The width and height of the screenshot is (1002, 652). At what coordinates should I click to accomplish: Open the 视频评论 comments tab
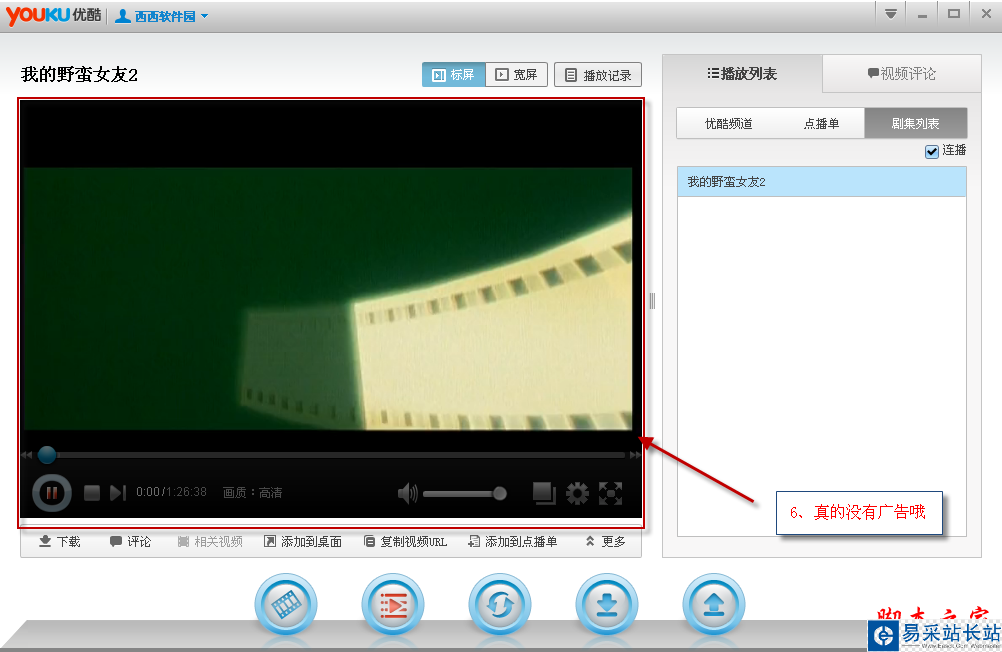click(901, 74)
